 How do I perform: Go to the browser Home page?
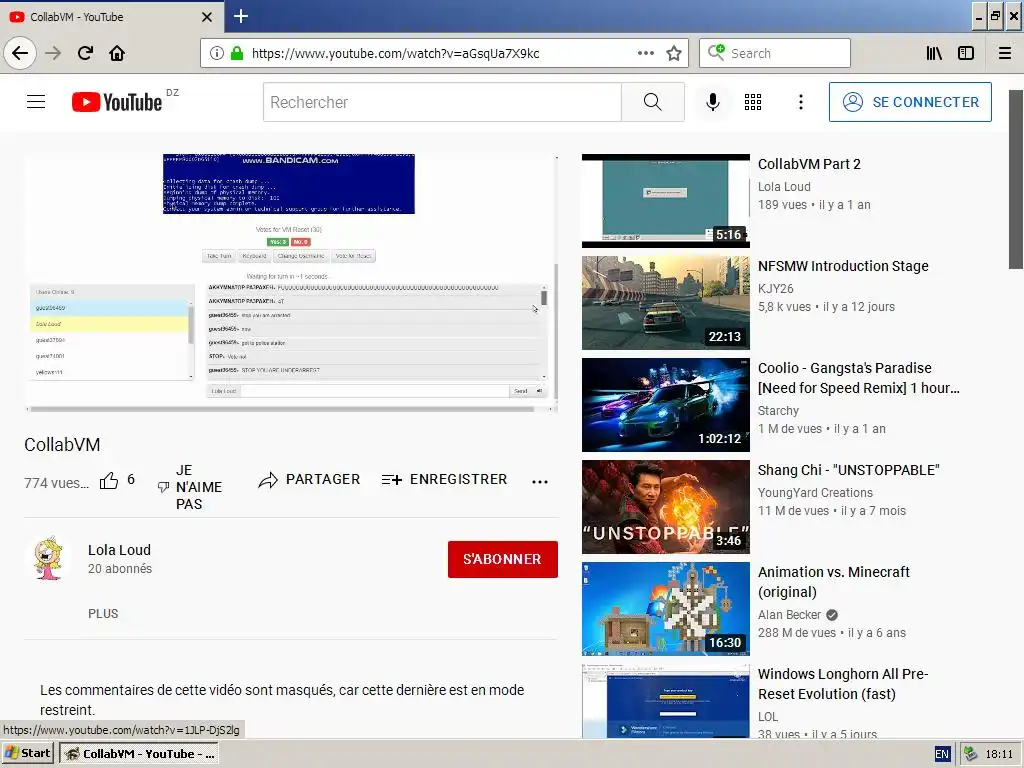pos(117,53)
